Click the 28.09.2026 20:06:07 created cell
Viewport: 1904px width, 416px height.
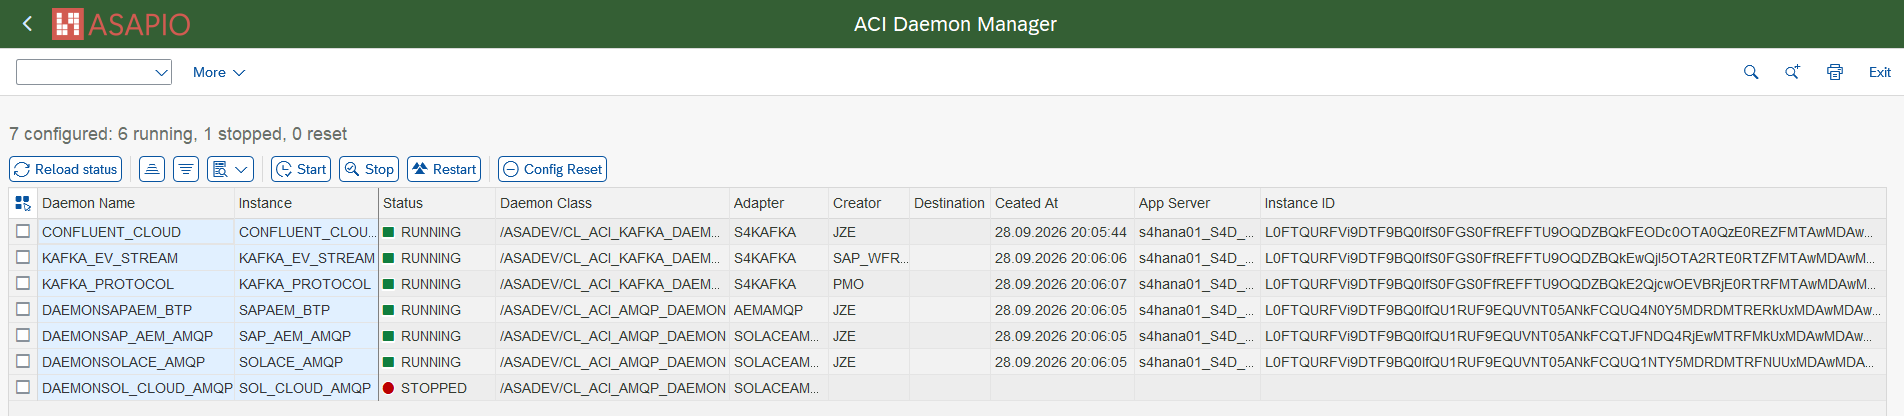pos(1062,284)
